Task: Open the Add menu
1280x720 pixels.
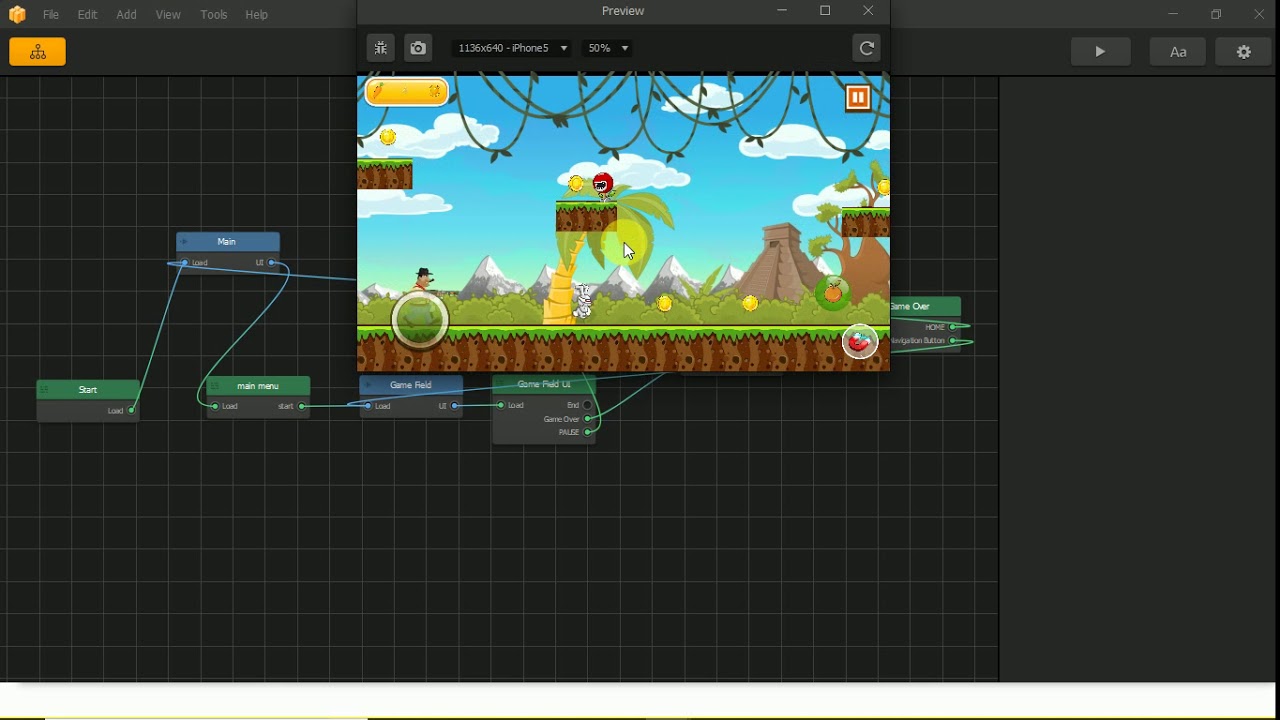Action: (126, 15)
